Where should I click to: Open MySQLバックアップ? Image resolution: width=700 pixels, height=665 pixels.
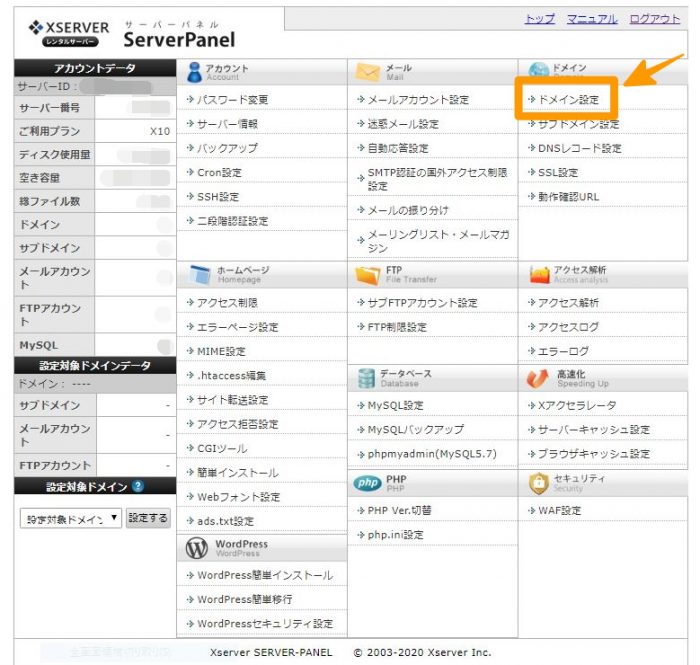[x=415, y=429]
